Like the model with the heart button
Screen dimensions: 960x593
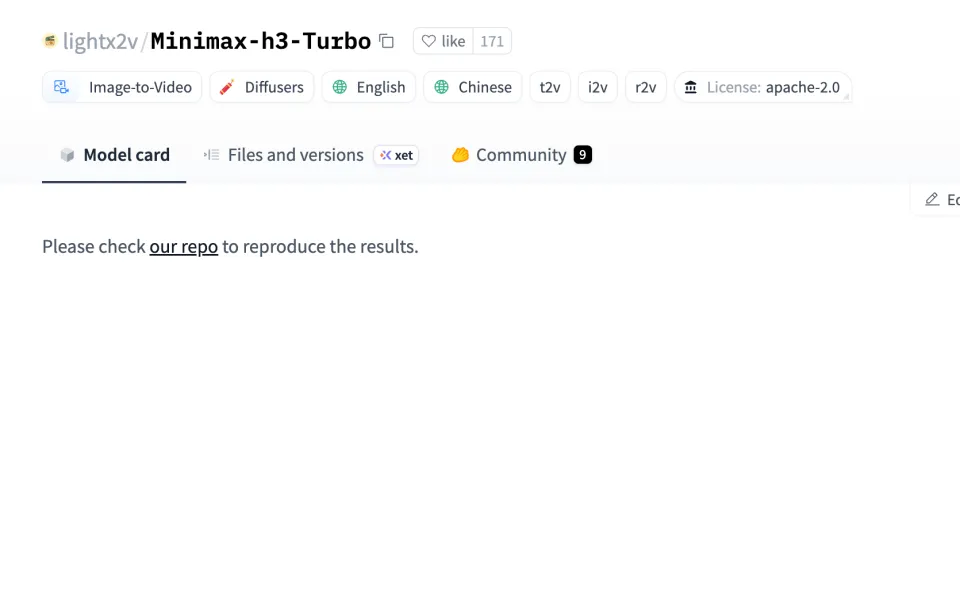click(443, 41)
